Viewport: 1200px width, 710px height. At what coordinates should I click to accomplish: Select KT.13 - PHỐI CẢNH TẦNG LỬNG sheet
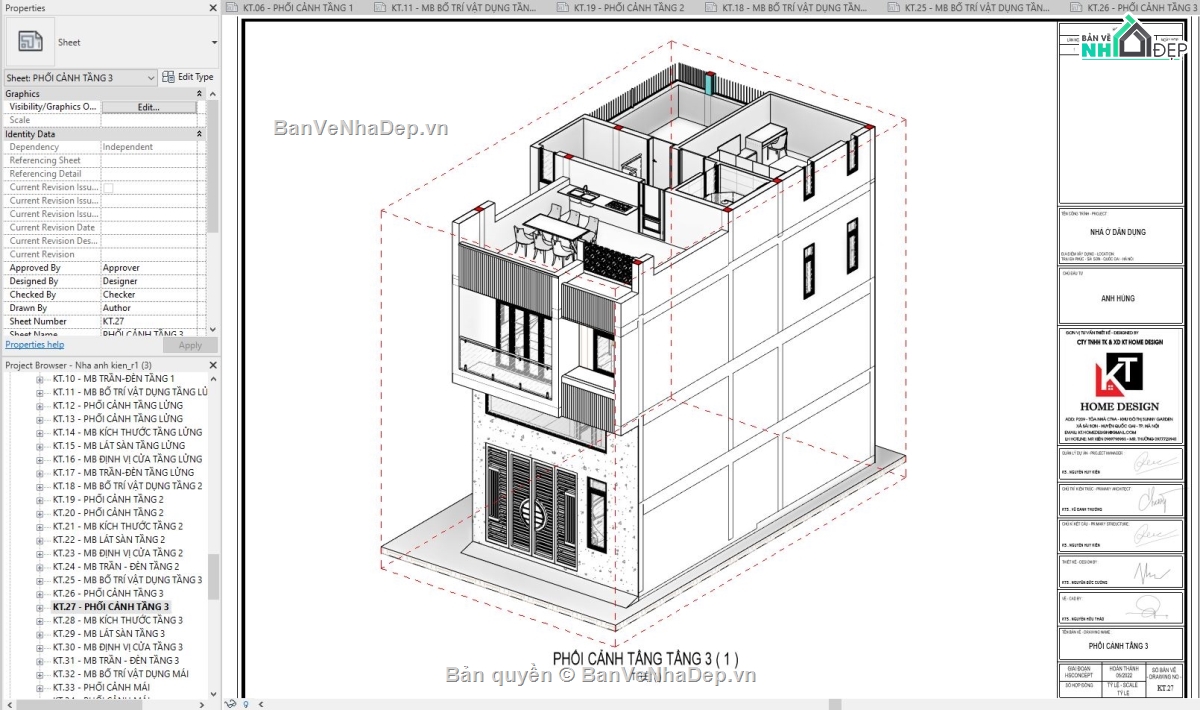click(x=118, y=419)
